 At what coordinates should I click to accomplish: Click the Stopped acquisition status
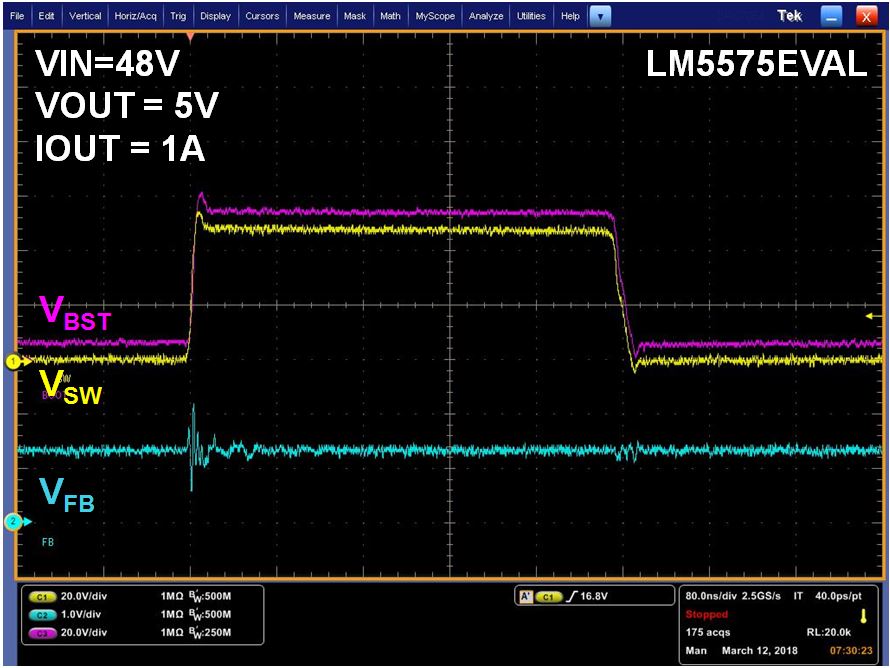coord(707,614)
